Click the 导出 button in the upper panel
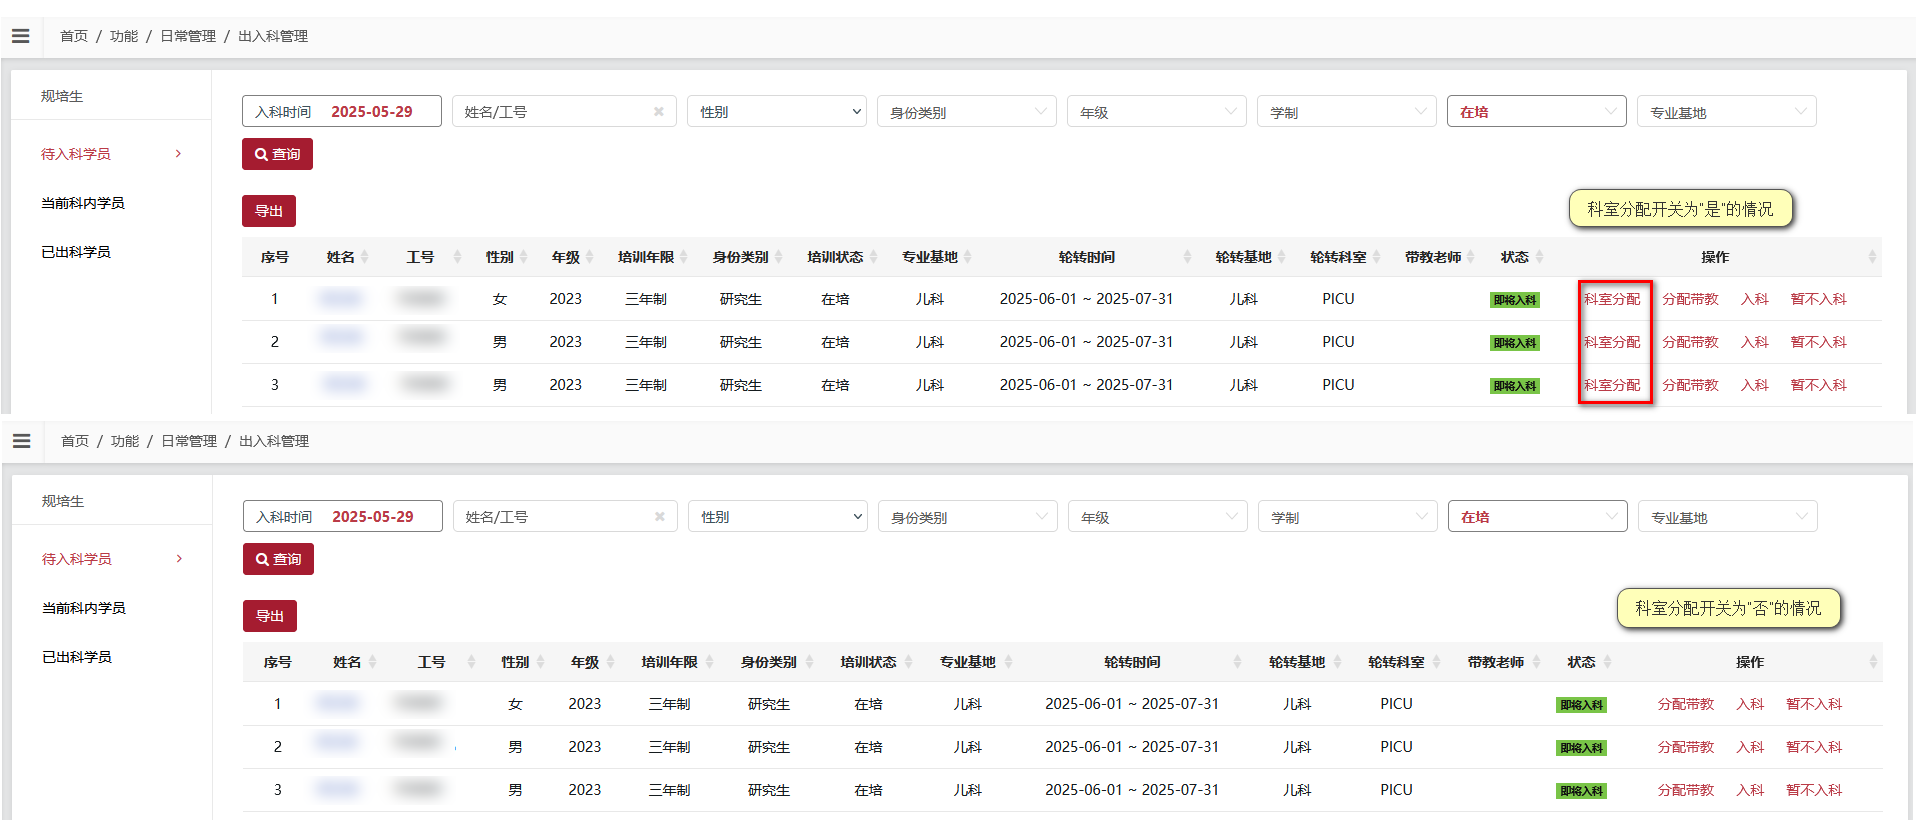1916x820 pixels. tap(269, 211)
